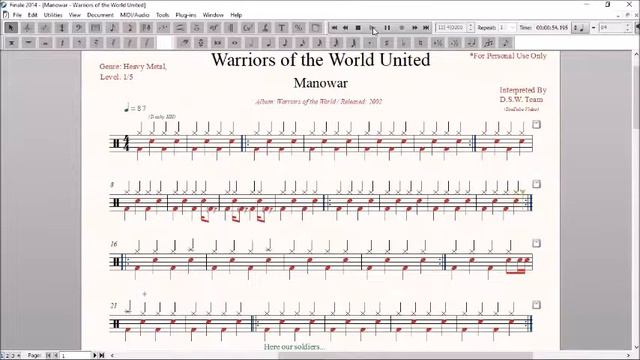Click the playback measure counter field
The height and width of the screenshot is (360, 640).
point(451,28)
